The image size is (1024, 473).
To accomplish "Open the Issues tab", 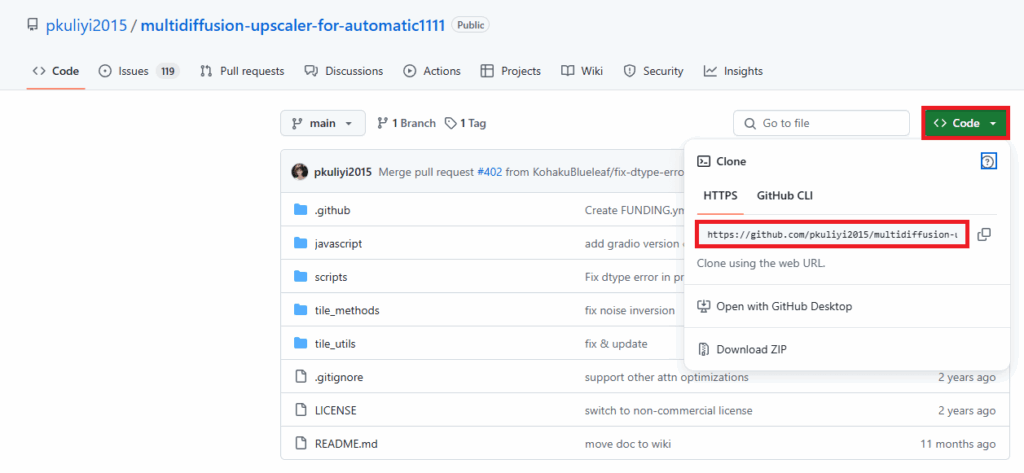I will tap(138, 71).
